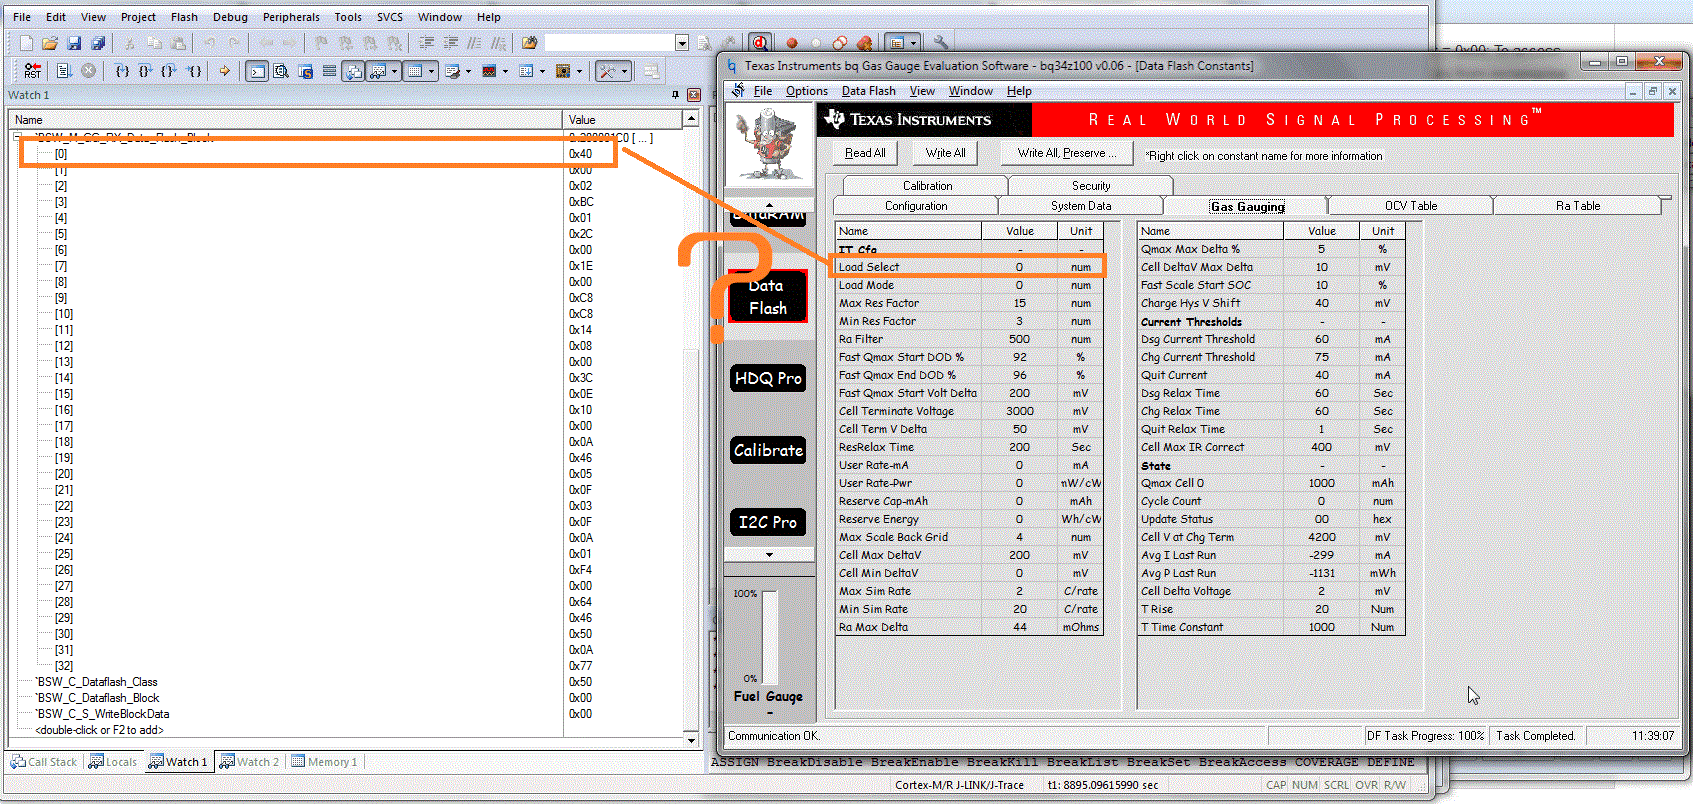1693x804 pixels.
Task: Show next statement with the yellow arrow
Action: click(225, 71)
